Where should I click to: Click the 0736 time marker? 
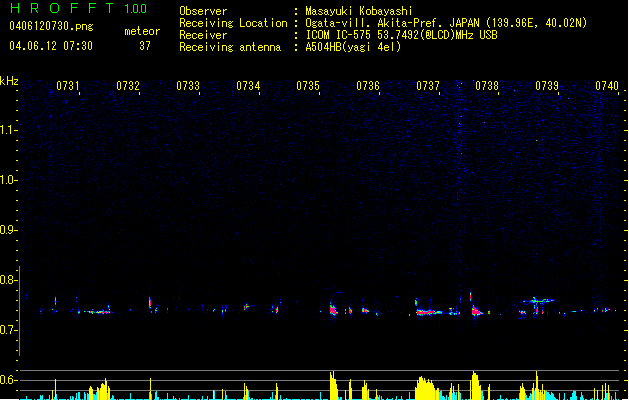pyautogui.click(x=368, y=86)
